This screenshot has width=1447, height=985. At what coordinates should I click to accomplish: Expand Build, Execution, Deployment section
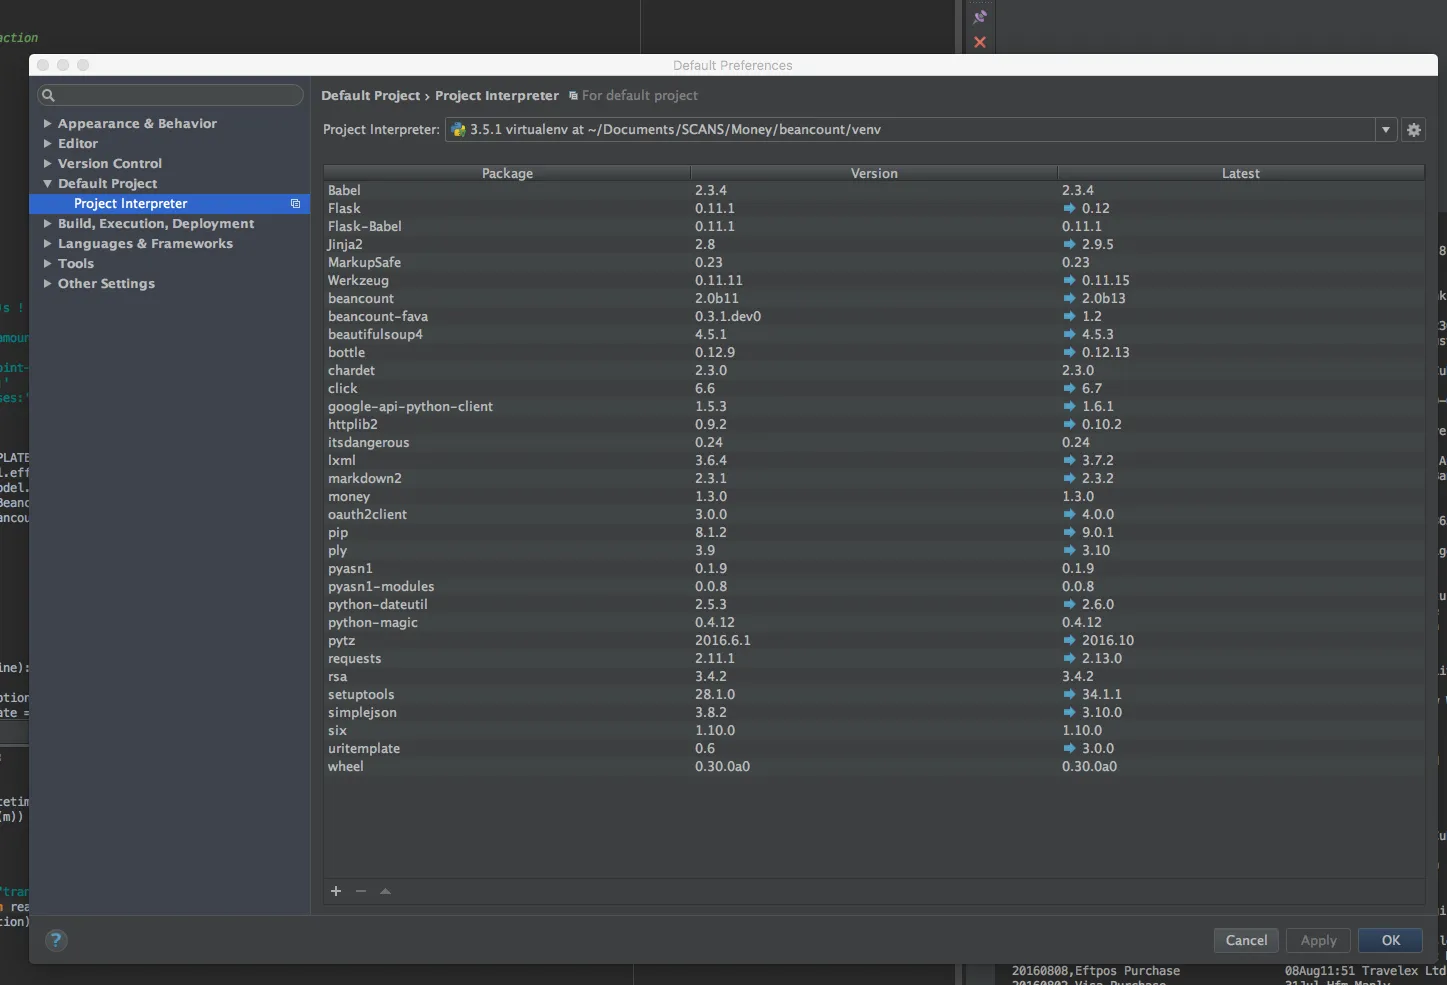[x=47, y=223]
